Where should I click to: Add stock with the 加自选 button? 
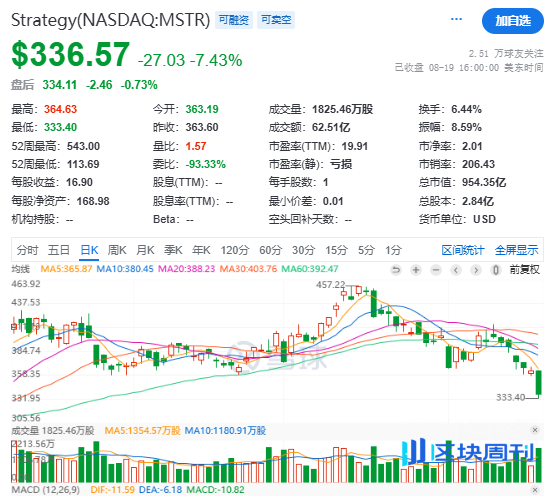pyautogui.click(x=512, y=21)
